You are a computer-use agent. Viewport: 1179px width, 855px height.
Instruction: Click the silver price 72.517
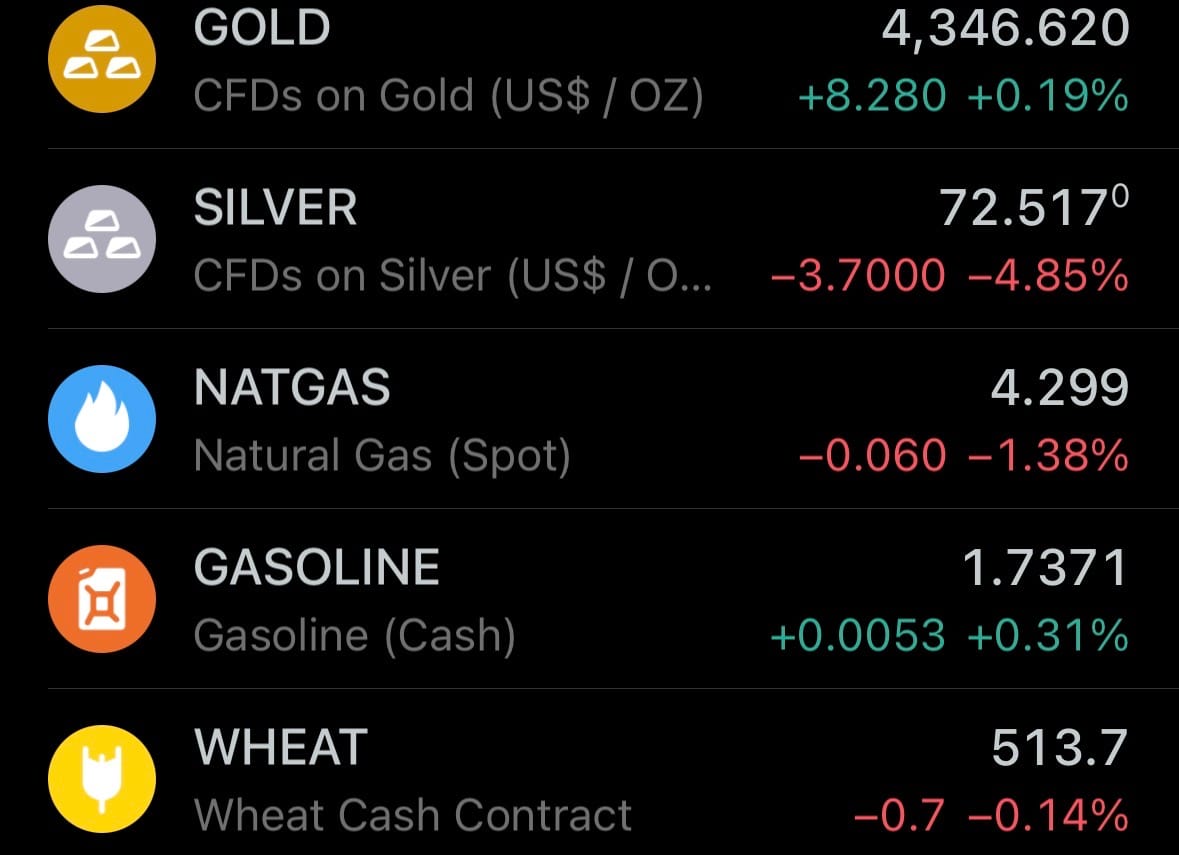tap(1033, 209)
